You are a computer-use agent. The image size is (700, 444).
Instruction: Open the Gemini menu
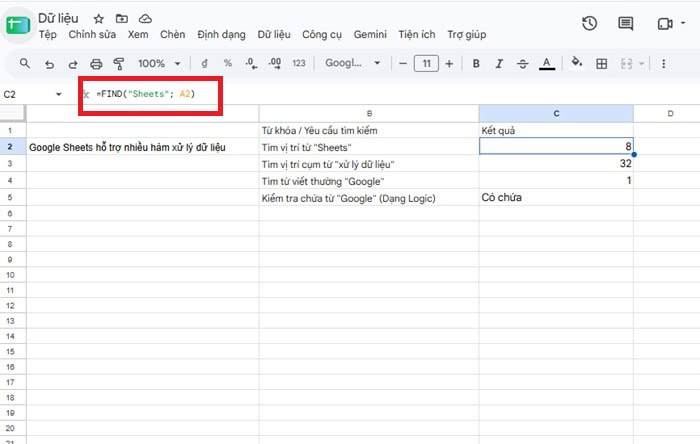(370, 35)
